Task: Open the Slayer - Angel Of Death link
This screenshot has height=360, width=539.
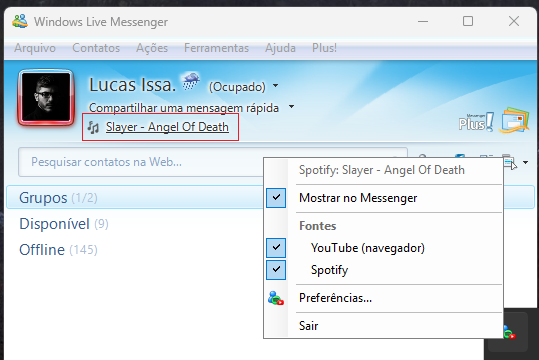Action: pos(167,127)
